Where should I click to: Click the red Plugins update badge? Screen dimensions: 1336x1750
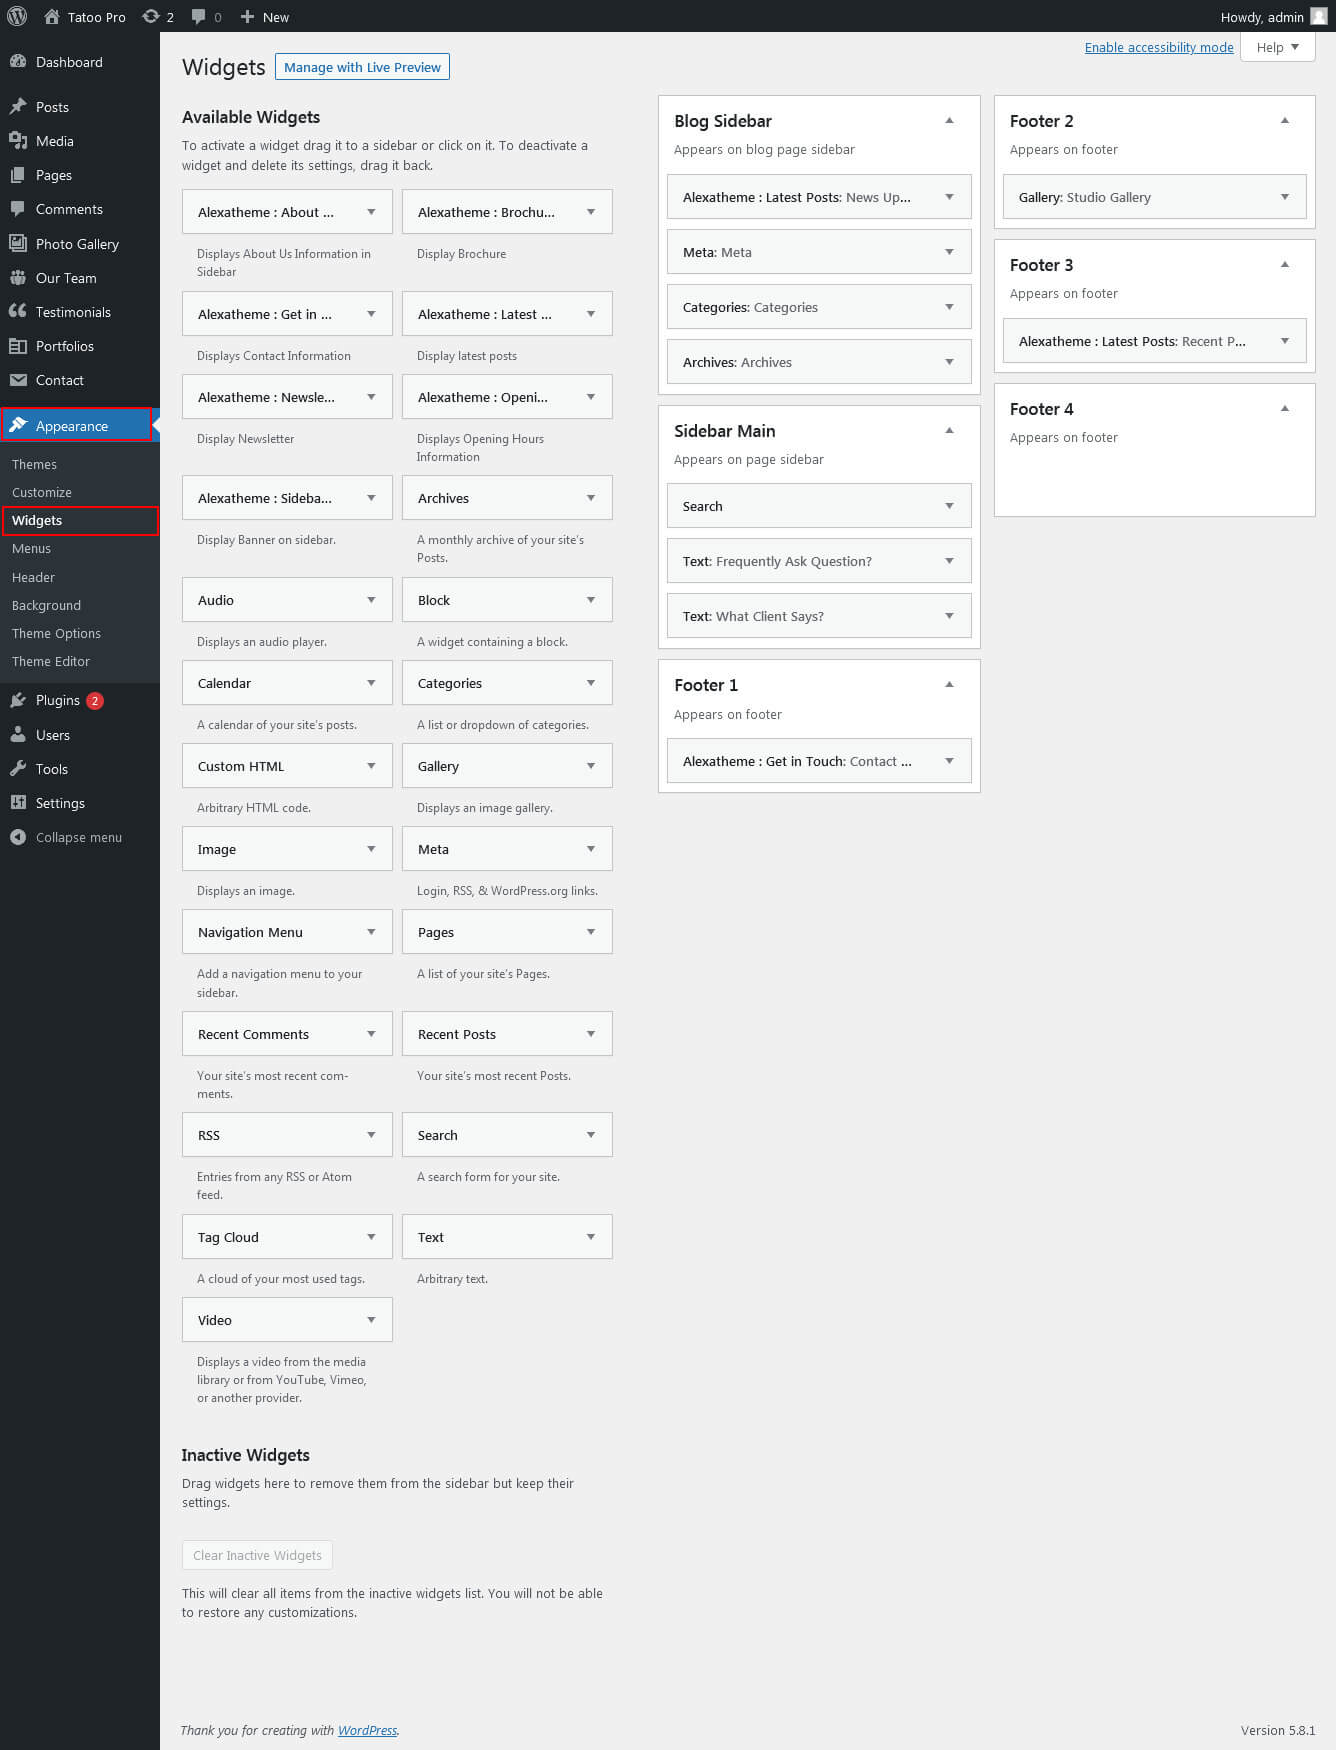(x=95, y=700)
